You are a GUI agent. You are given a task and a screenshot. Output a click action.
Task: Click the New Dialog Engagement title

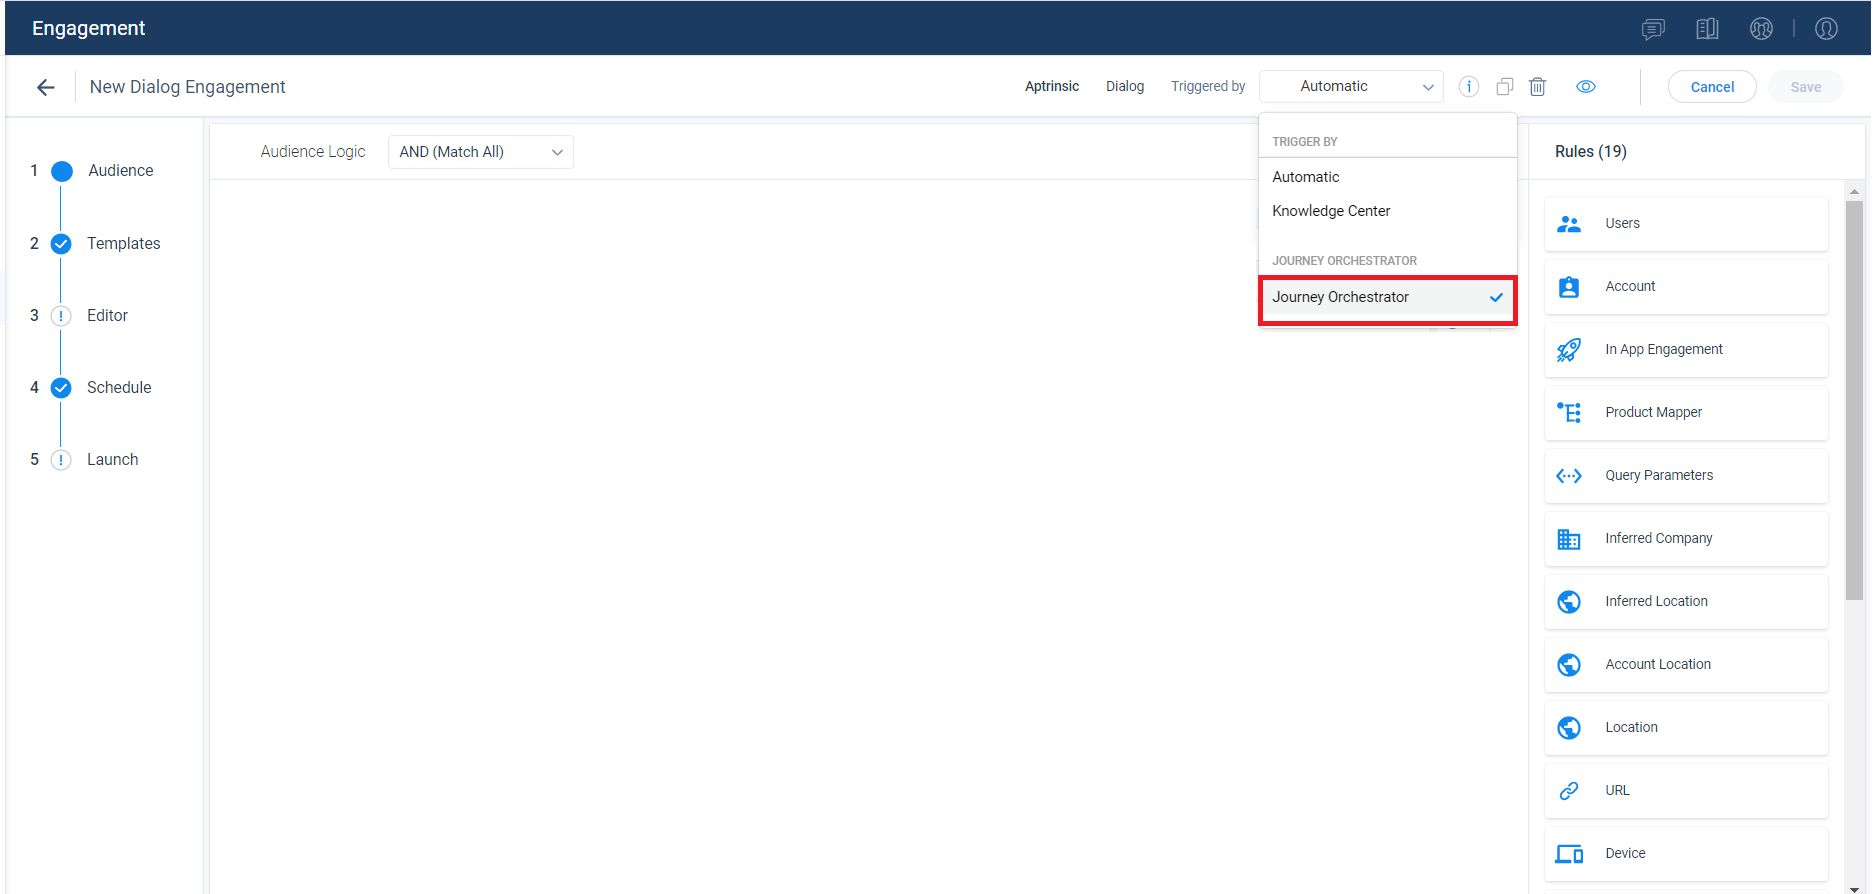tap(188, 87)
